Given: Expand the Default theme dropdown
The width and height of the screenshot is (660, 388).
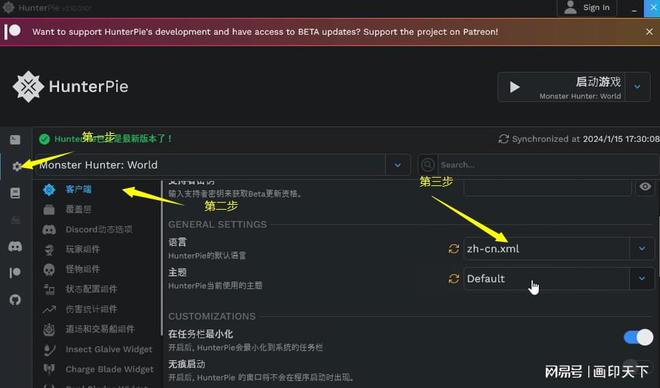Looking at the screenshot, I should (641, 279).
